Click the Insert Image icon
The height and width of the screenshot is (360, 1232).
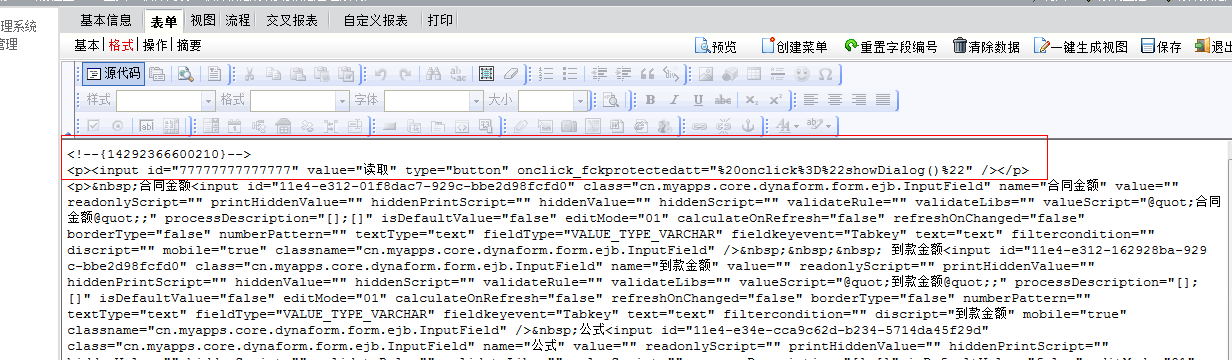(706, 74)
